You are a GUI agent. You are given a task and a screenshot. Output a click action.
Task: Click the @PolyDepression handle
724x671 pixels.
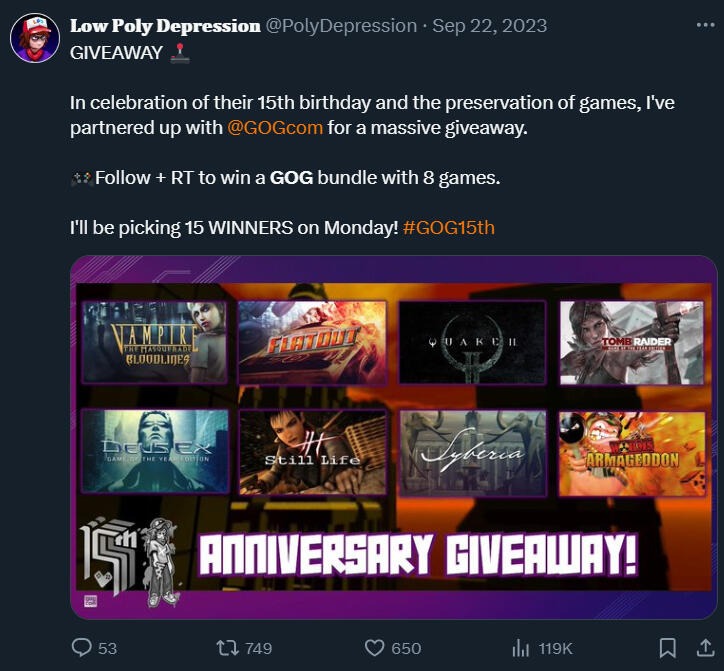(341, 26)
